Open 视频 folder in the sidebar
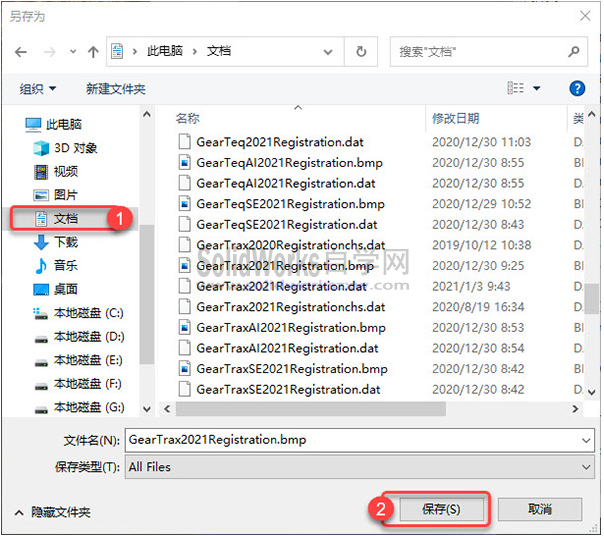 click(56, 171)
